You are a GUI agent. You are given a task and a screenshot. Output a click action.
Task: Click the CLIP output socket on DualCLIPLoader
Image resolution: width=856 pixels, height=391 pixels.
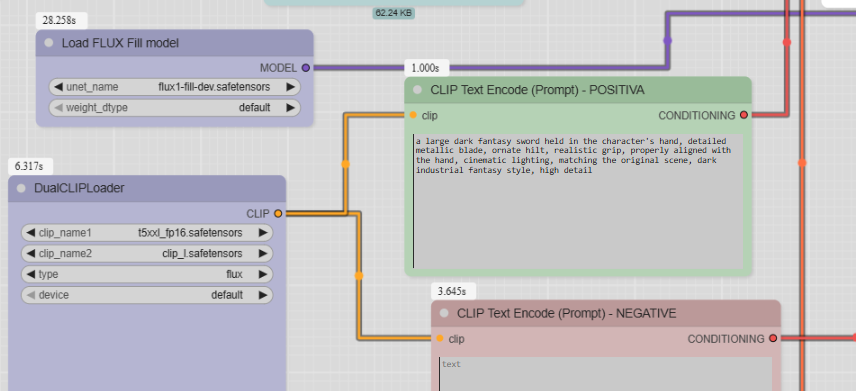point(278,214)
